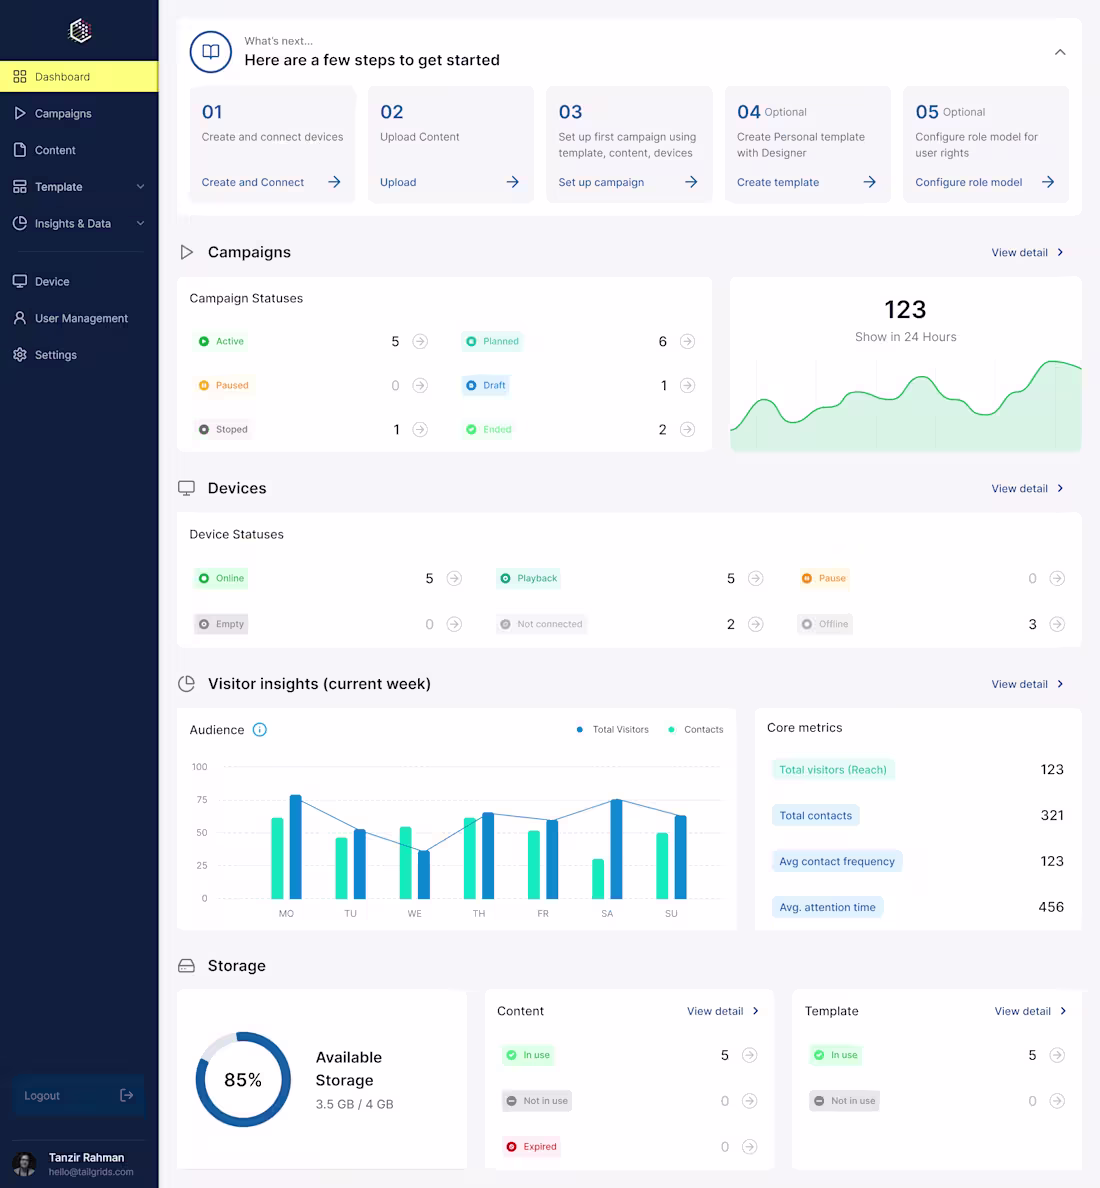Click the Create and Connect link
Viewport: 1100px width, 1188px height.
tap(253, 182)
